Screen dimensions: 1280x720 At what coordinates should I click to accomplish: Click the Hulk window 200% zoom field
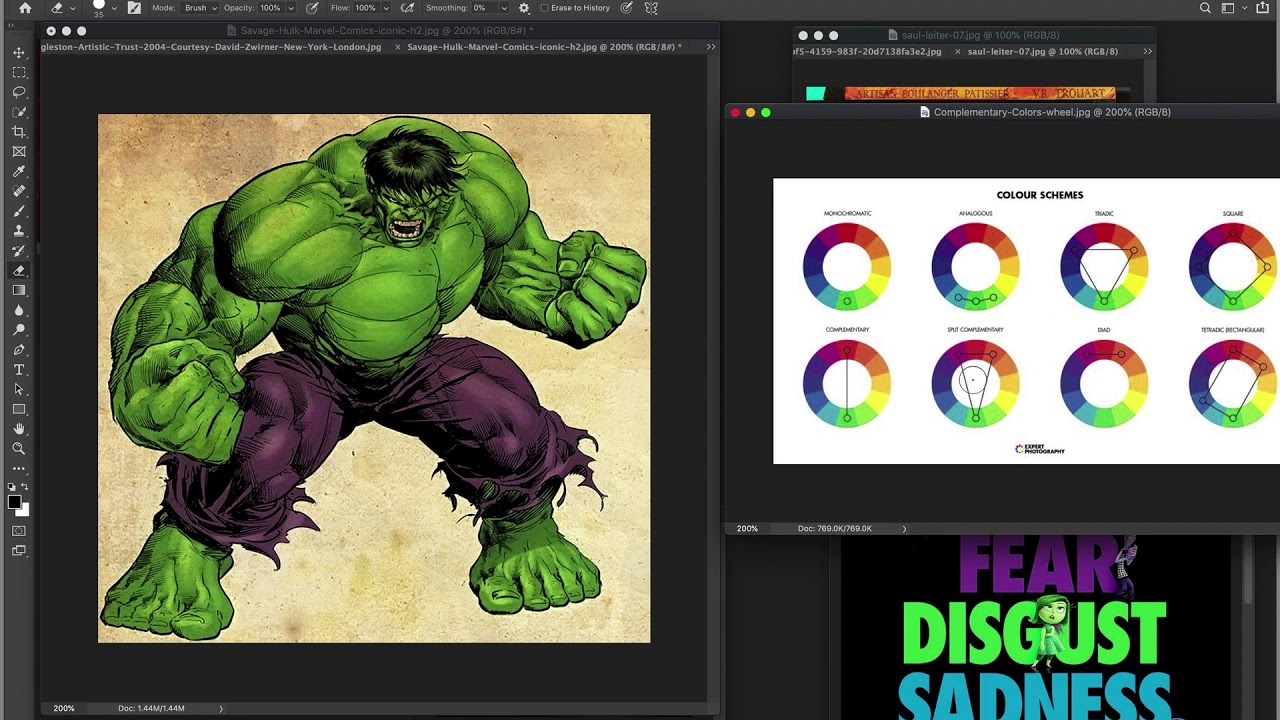tap(64, 708)
